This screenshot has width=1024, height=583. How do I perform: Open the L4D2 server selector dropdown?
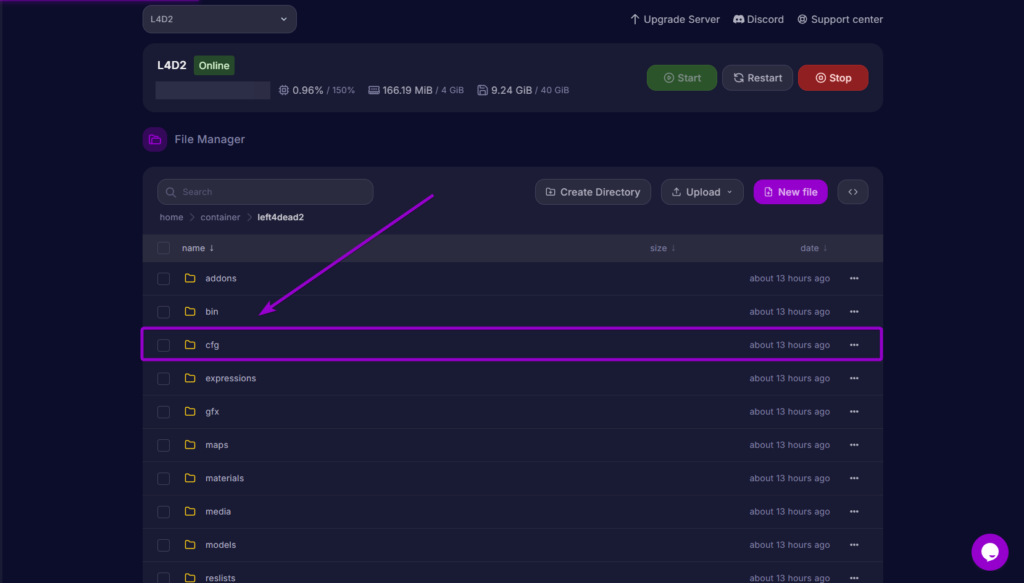point(219,19)
